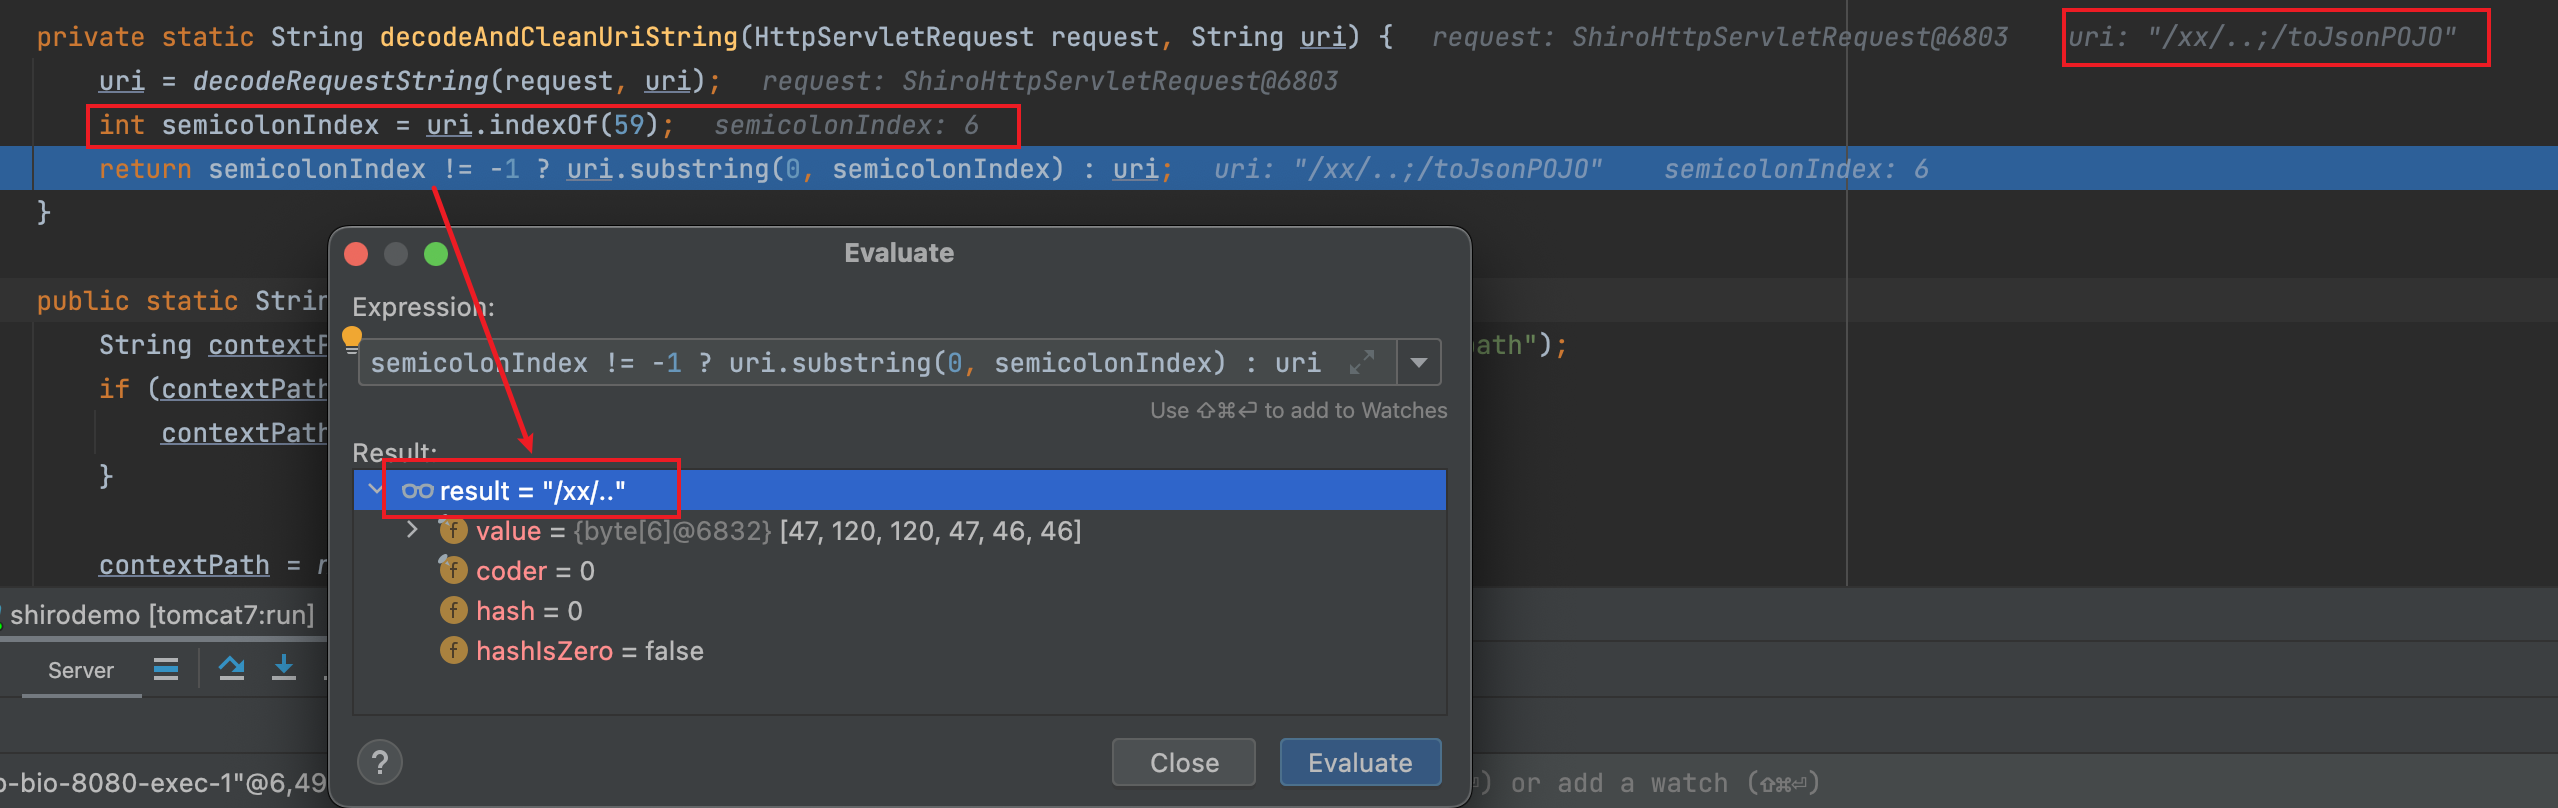Click the request: ShiroHttpServletRequest@6803 hint on first line
The width and height of the screenshot is (2558, 808).
pos(1720,37)
